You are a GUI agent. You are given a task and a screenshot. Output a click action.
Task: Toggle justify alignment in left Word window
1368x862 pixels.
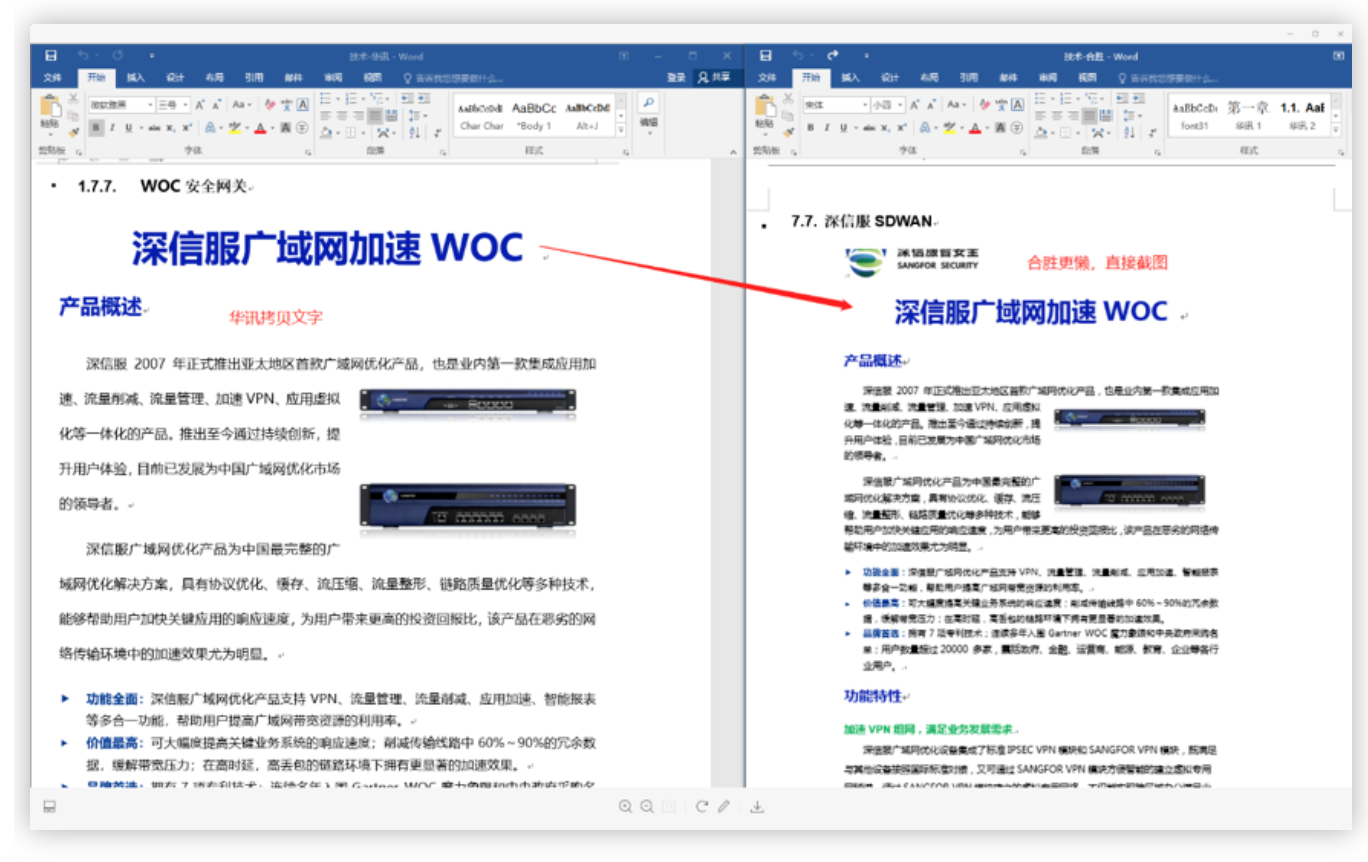375,116
